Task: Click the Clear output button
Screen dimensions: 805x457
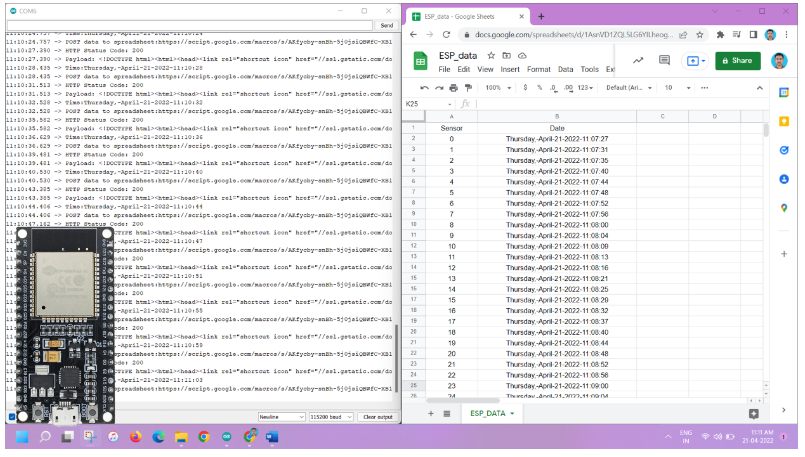Action: tap(378, 416)
